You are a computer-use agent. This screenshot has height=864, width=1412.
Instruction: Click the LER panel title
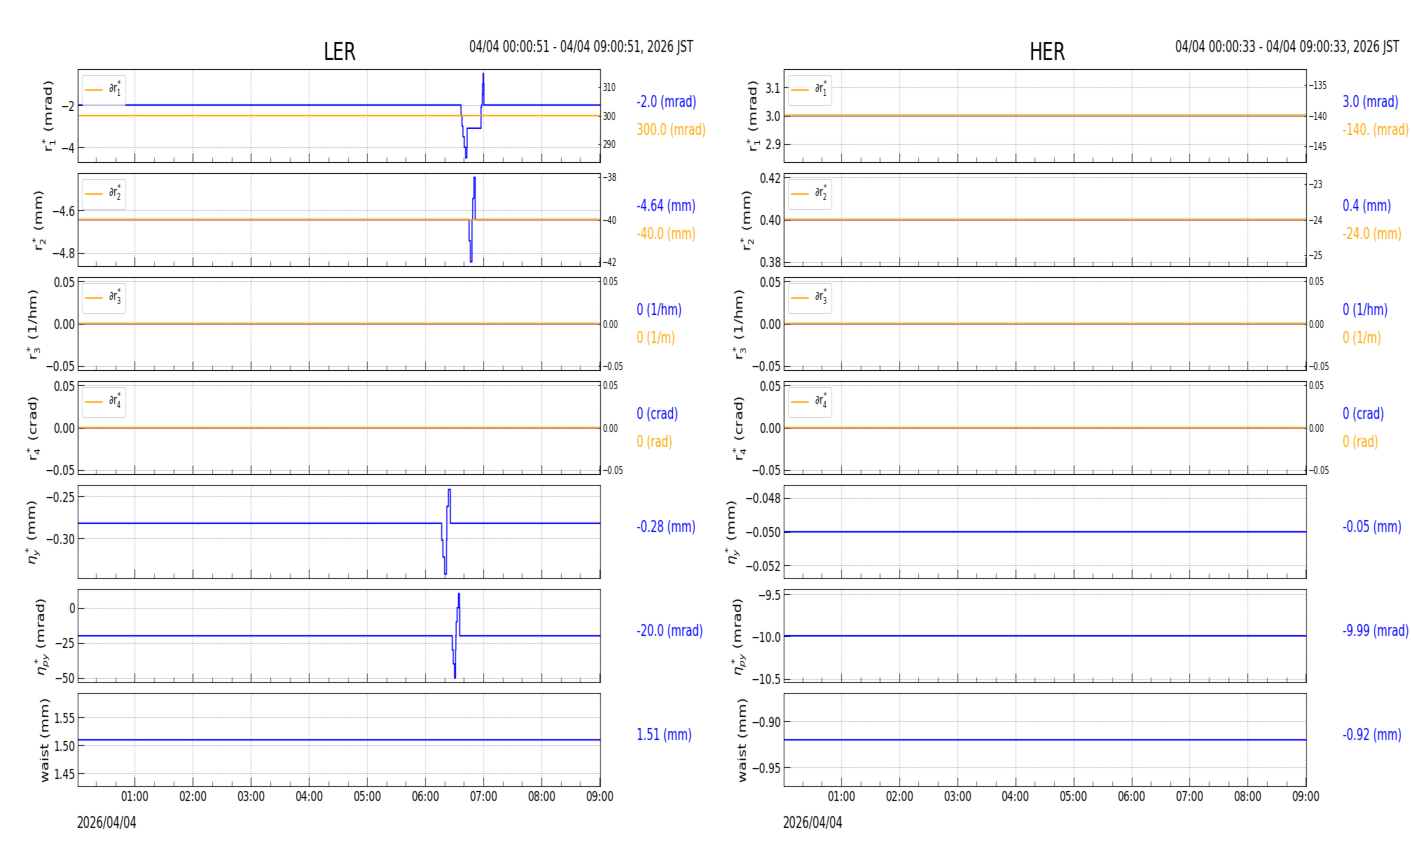pyautogui.click(x=339, y=52)
